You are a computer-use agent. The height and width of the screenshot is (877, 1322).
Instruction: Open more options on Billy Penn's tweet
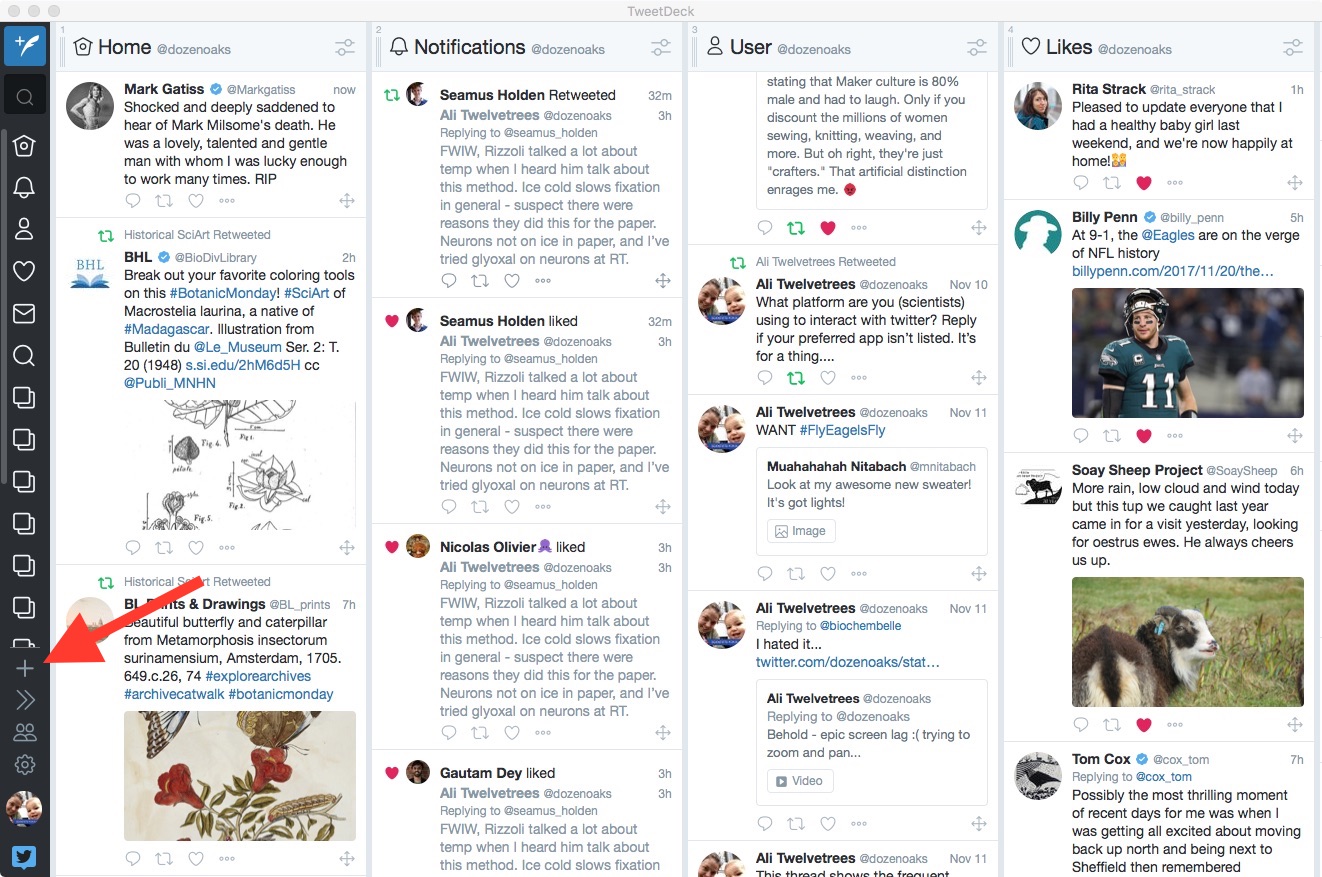(1175, 435)
